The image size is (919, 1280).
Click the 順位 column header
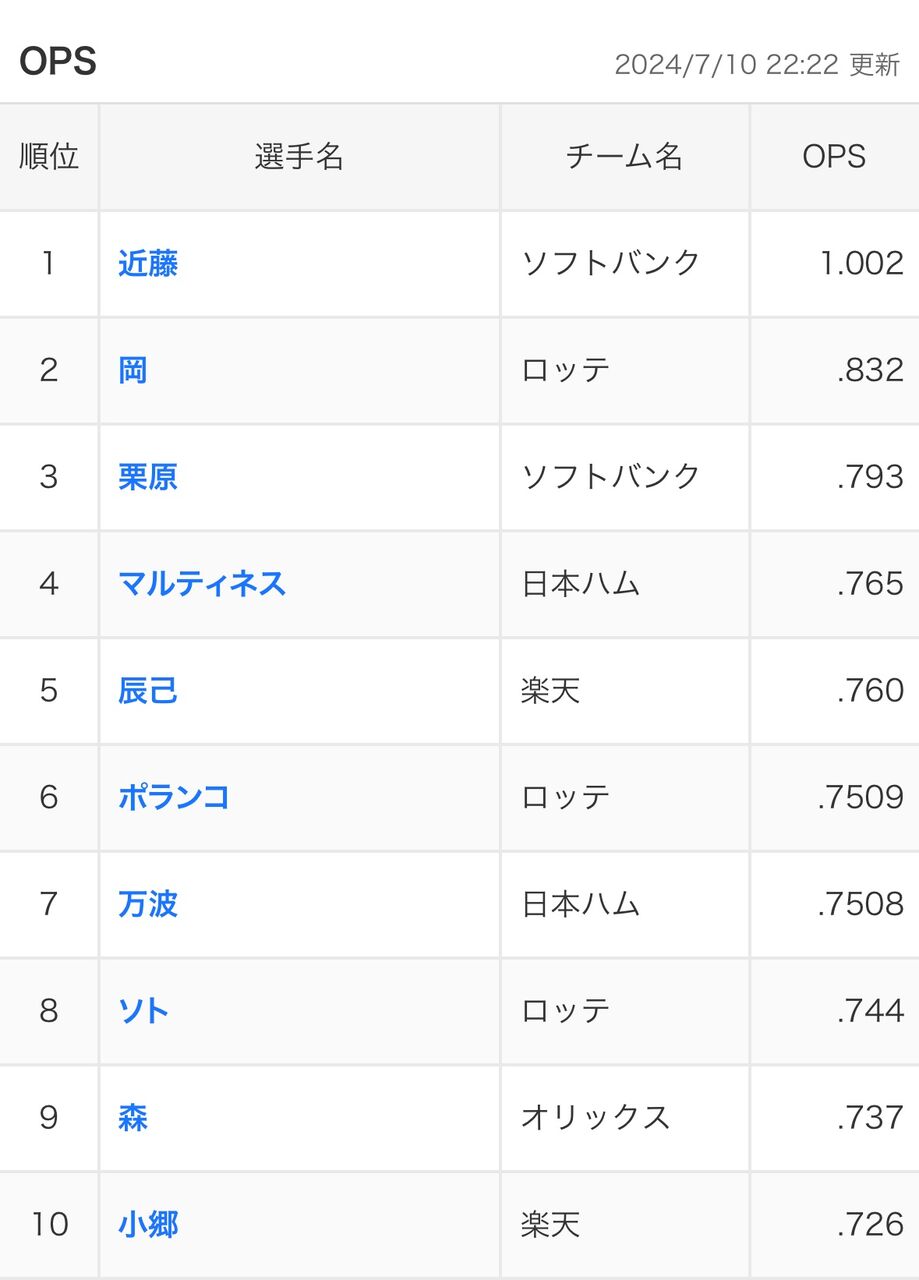click(49, 157)
